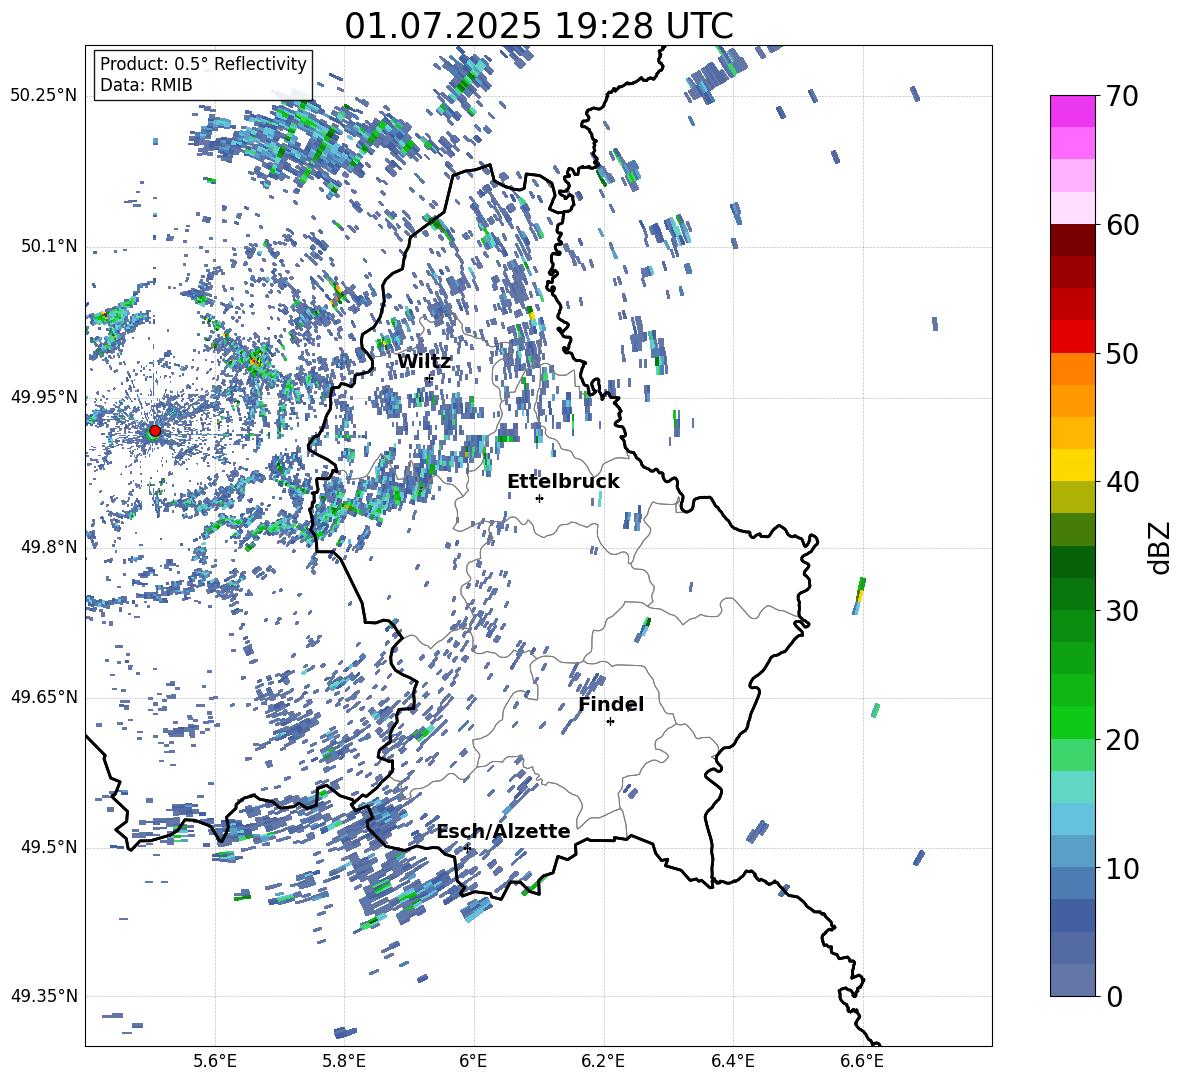The height and width of the screenshot is (1081, 1184).
Task: Click the Findel location cross marker
Action: 610,722
